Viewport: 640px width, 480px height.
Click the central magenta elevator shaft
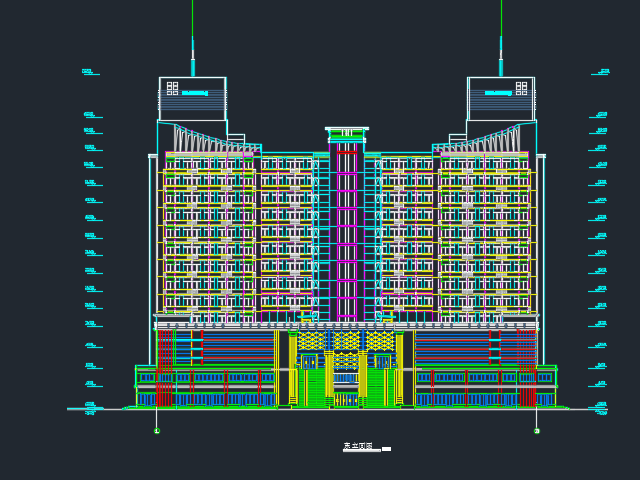(347, 232)
